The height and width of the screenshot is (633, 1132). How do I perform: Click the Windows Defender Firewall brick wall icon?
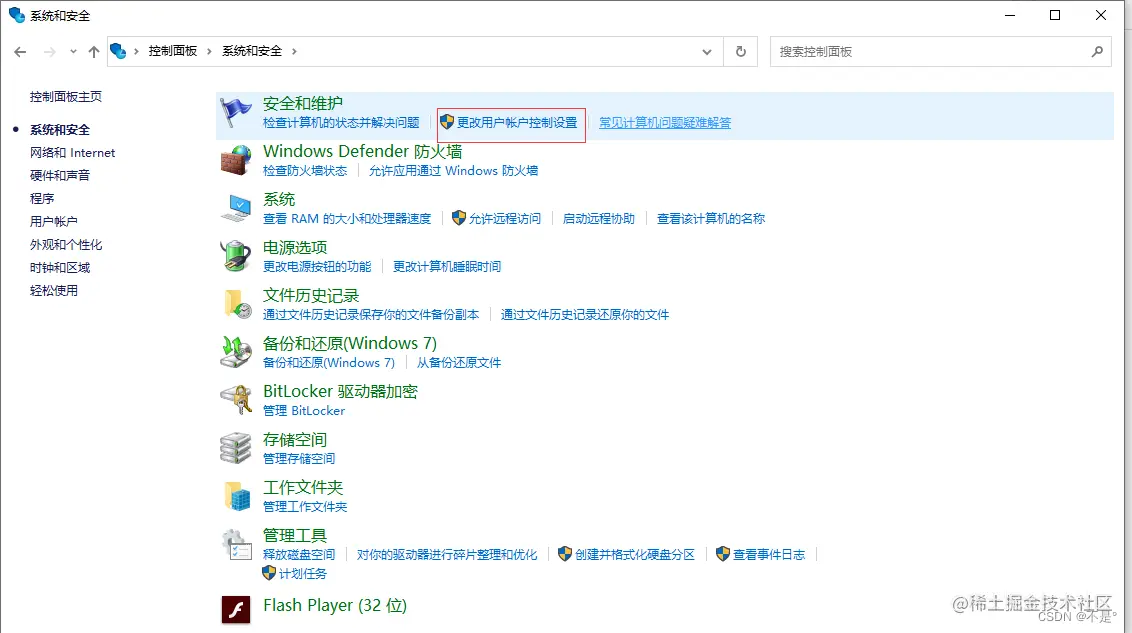[x=235, y=160]
